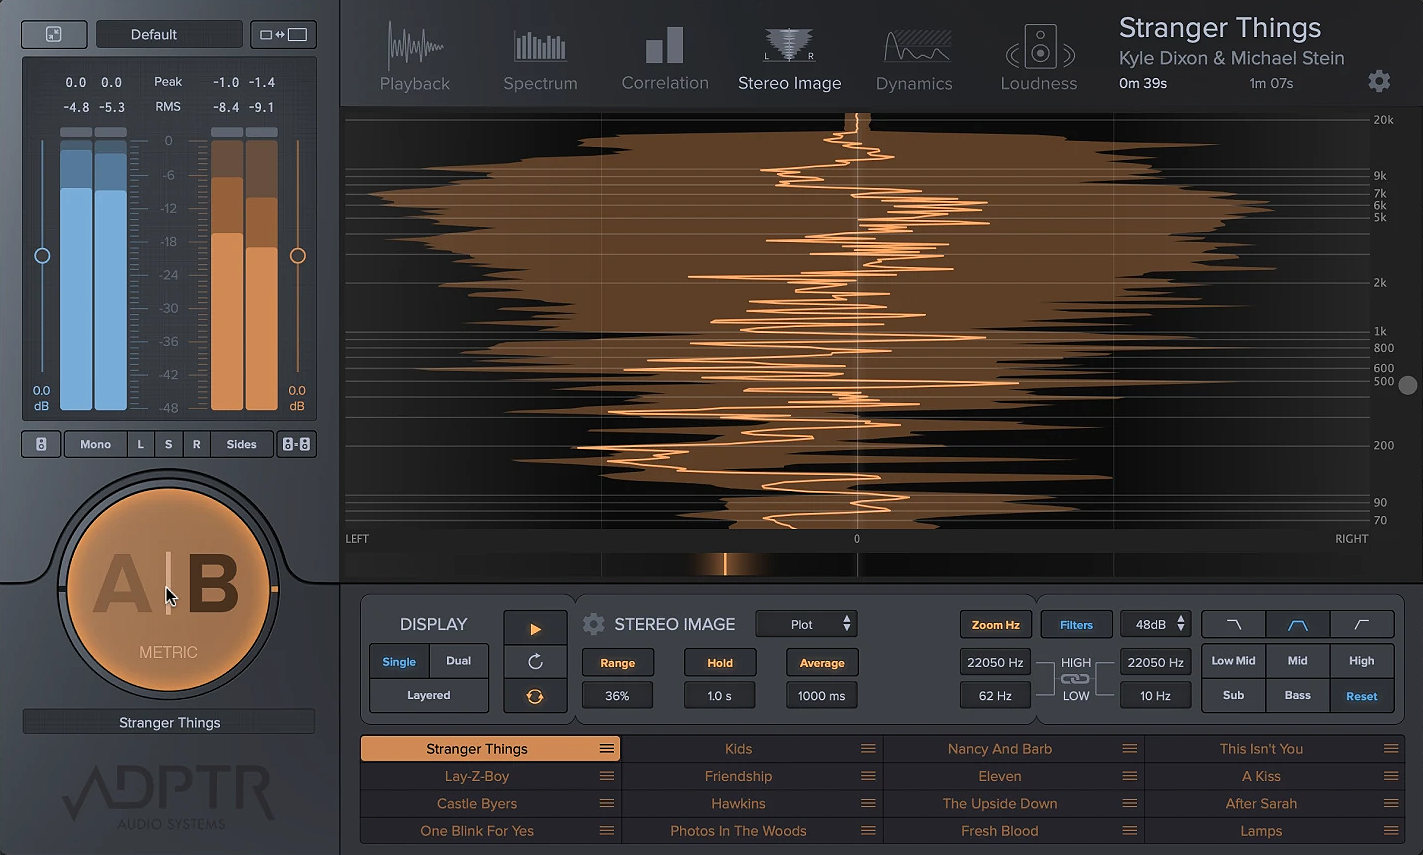Switch Display to Dual mode
This screenshot has height=855, width=1423.
coord(458,661)
